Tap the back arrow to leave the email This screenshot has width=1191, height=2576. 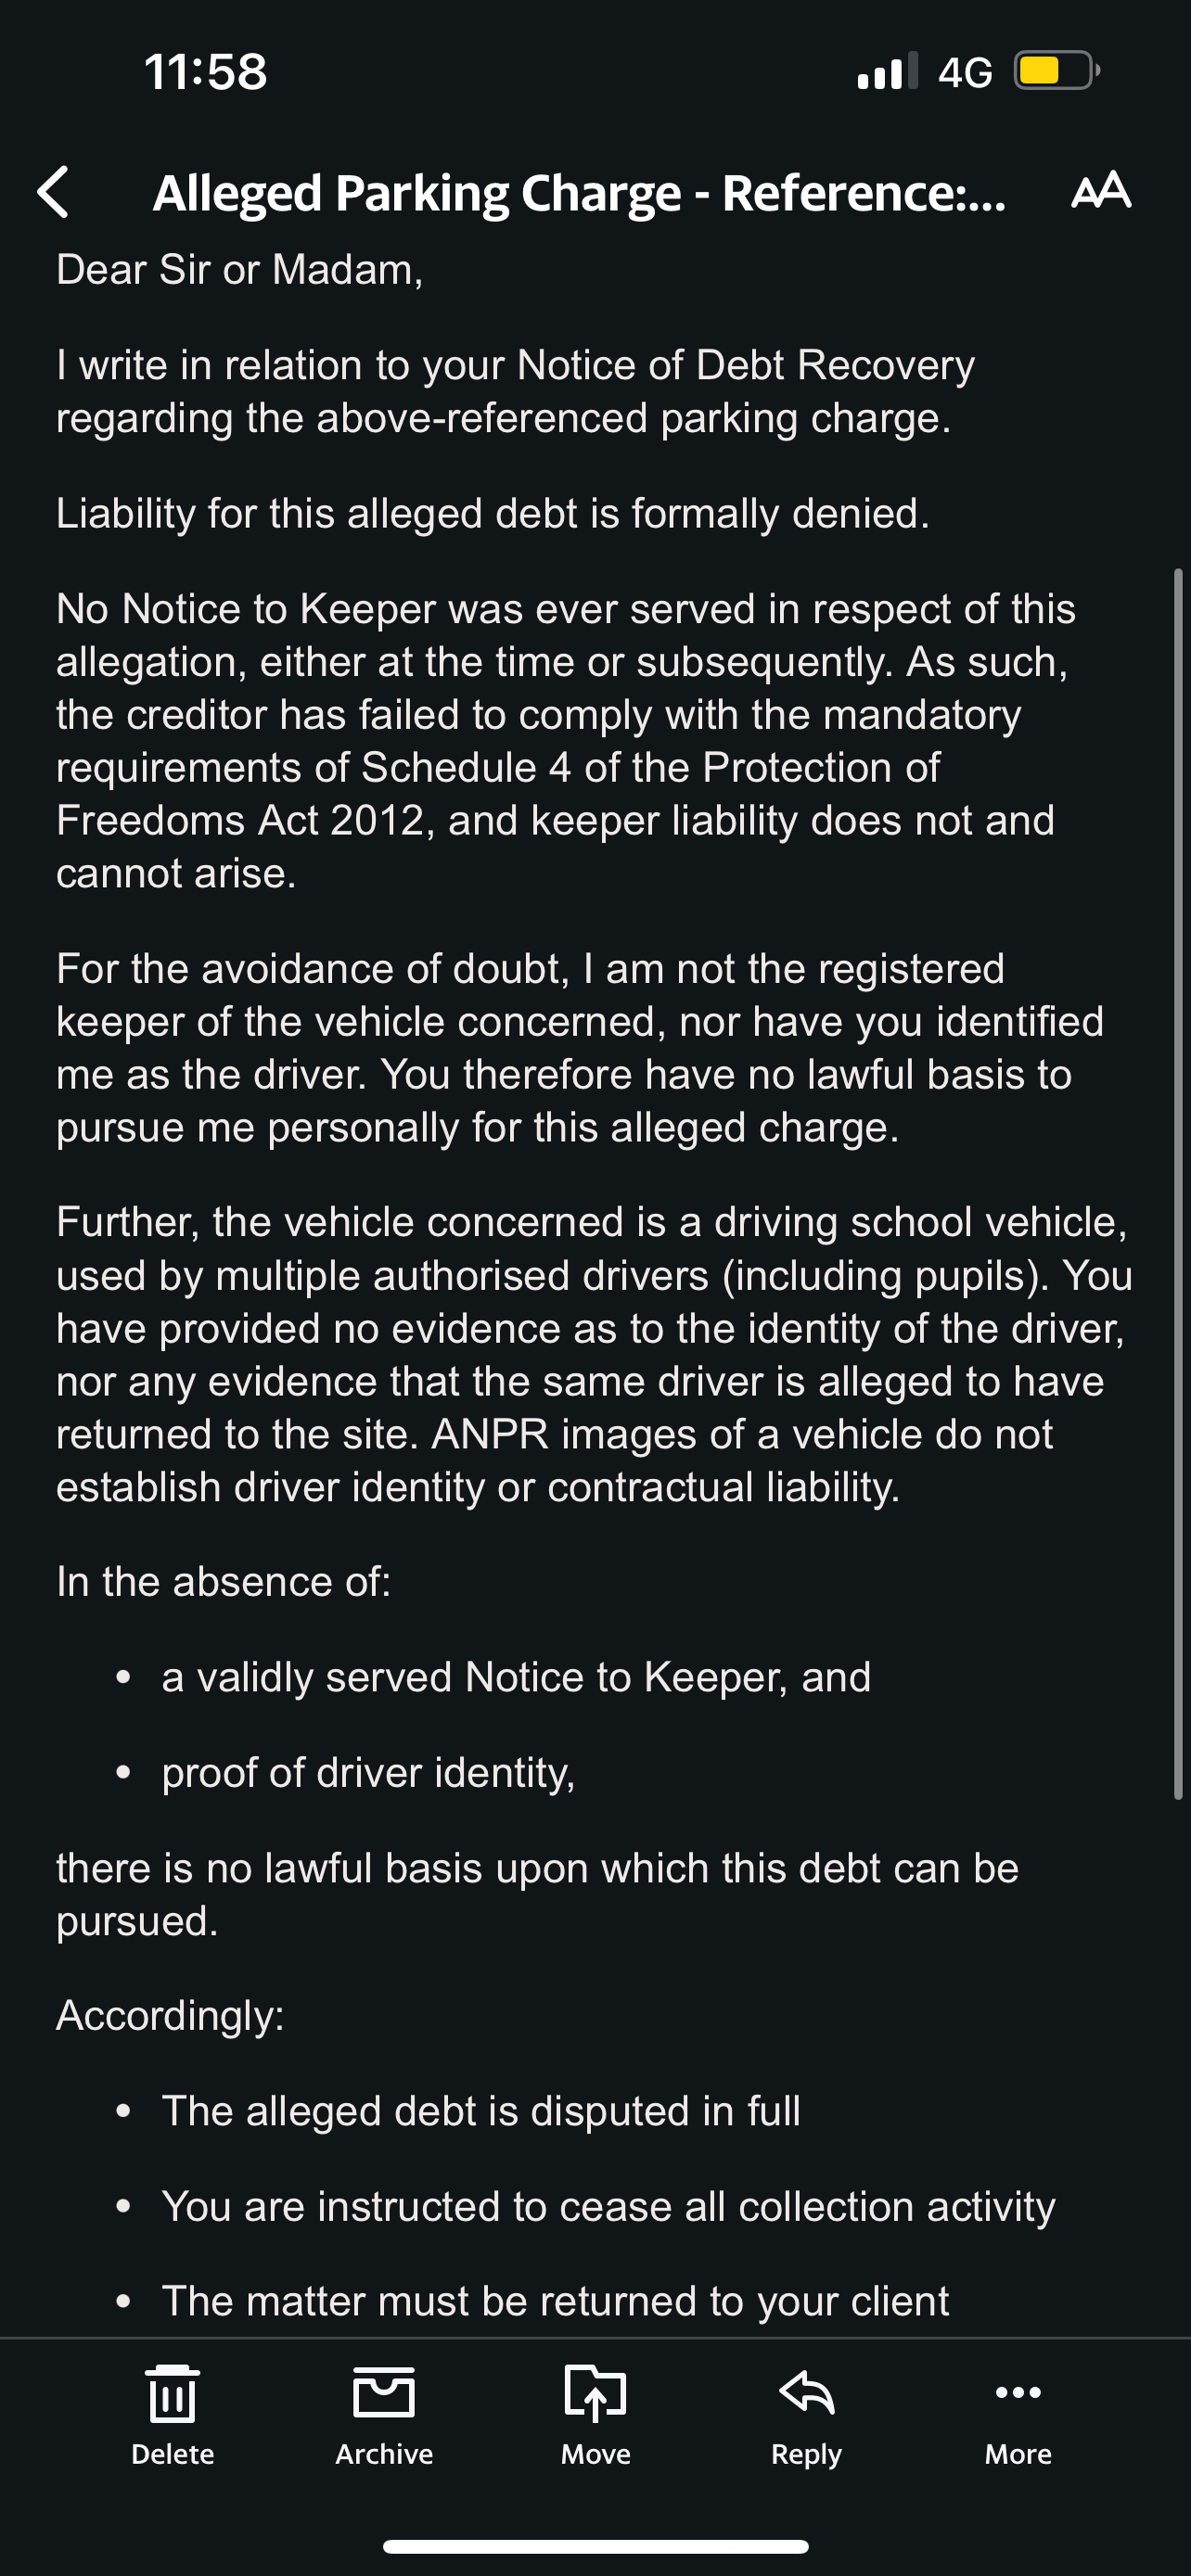point(53,191)
